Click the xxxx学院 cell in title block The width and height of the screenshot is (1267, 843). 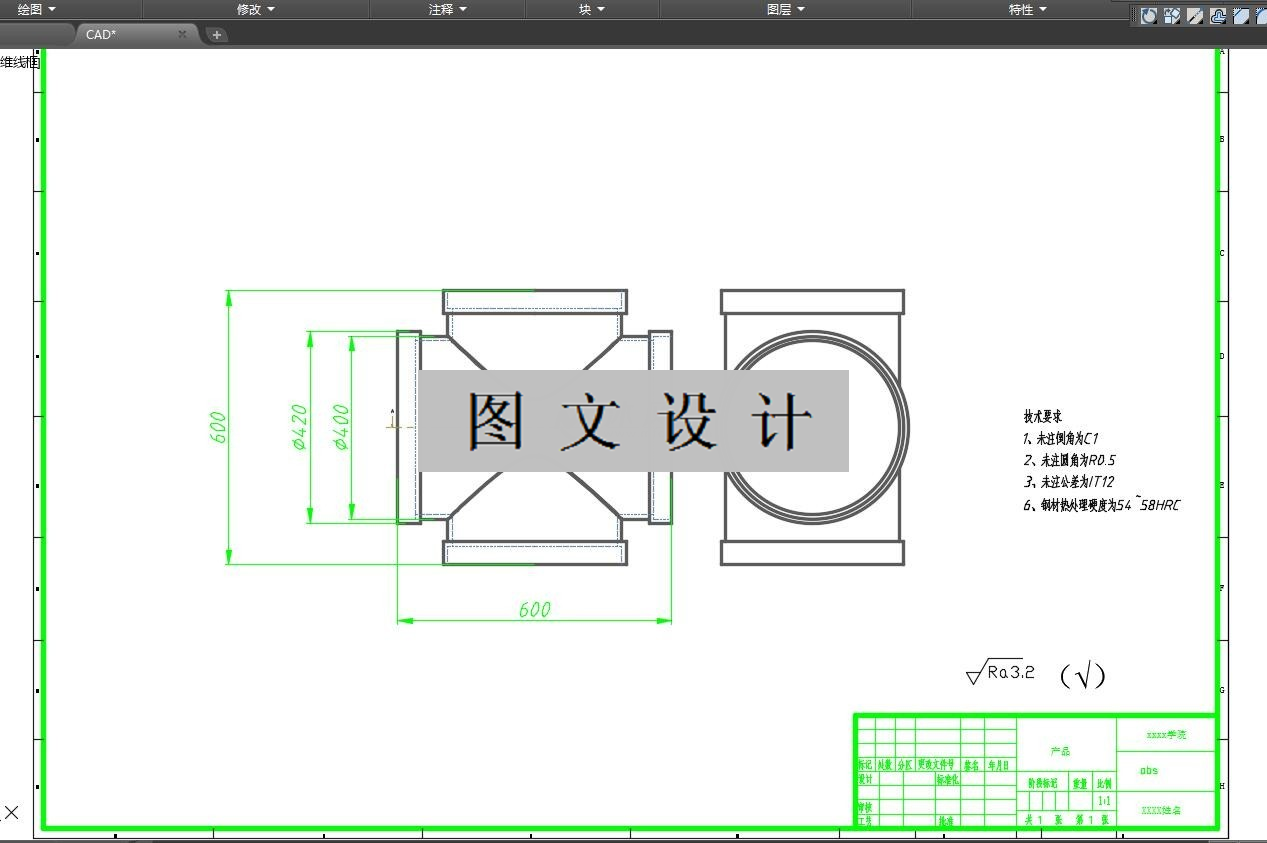(1166, 734)
